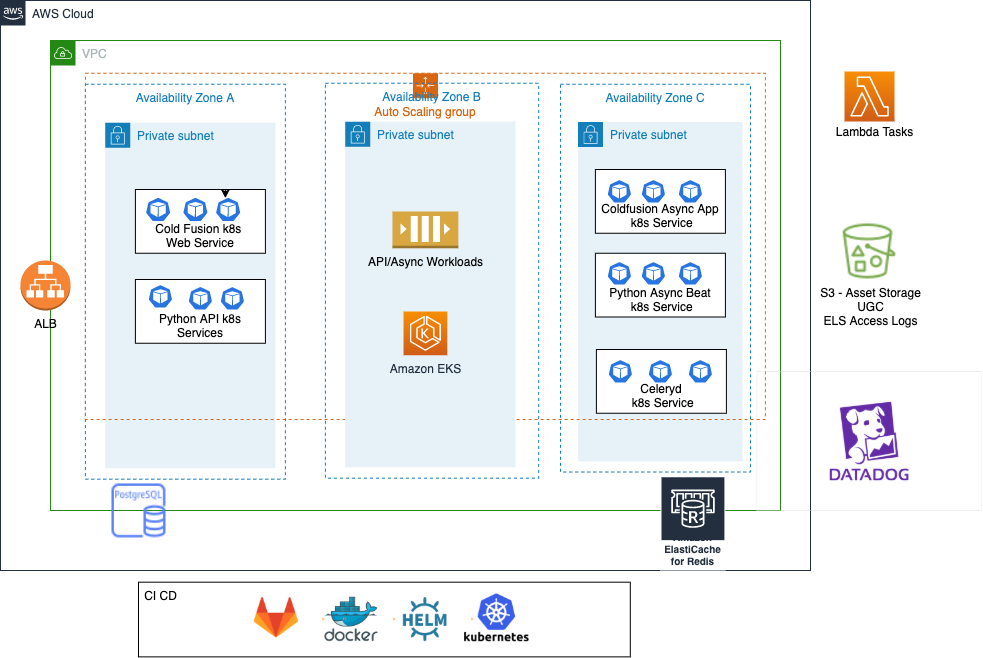983x658 pixels.
Task: Select the API/Async Workloads queue icon
Action: 425,229
